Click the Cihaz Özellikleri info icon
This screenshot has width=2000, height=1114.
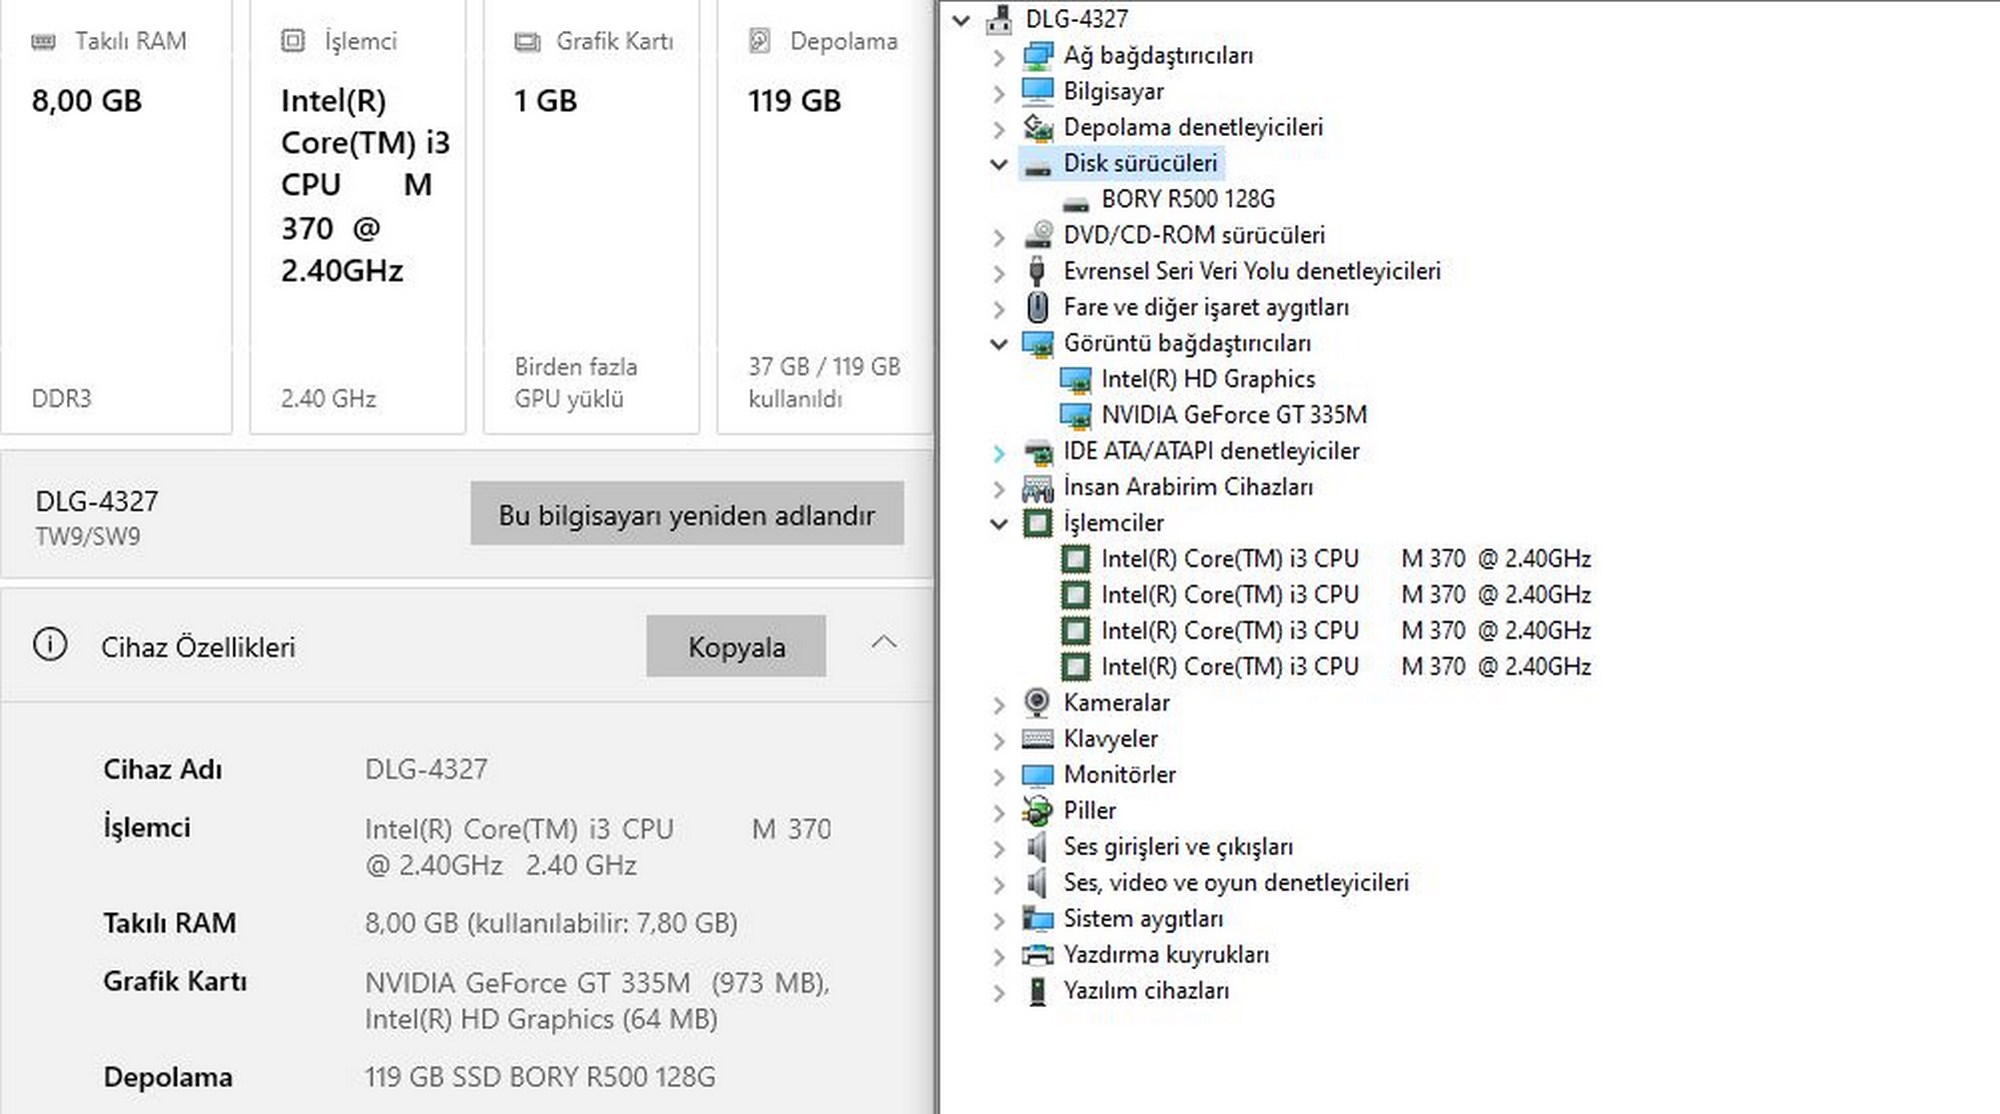pos(50,645)
